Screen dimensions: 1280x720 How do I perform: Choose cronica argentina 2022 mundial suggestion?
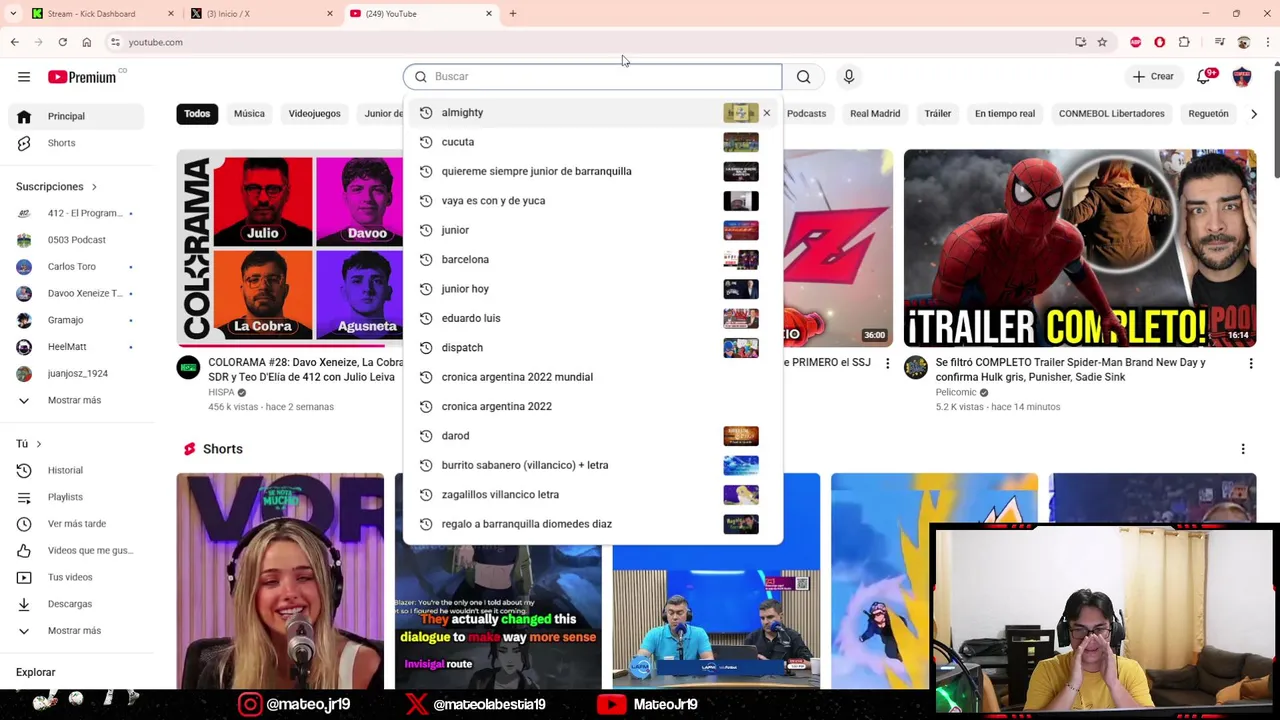pyautogui.click(x=591, y=377)
